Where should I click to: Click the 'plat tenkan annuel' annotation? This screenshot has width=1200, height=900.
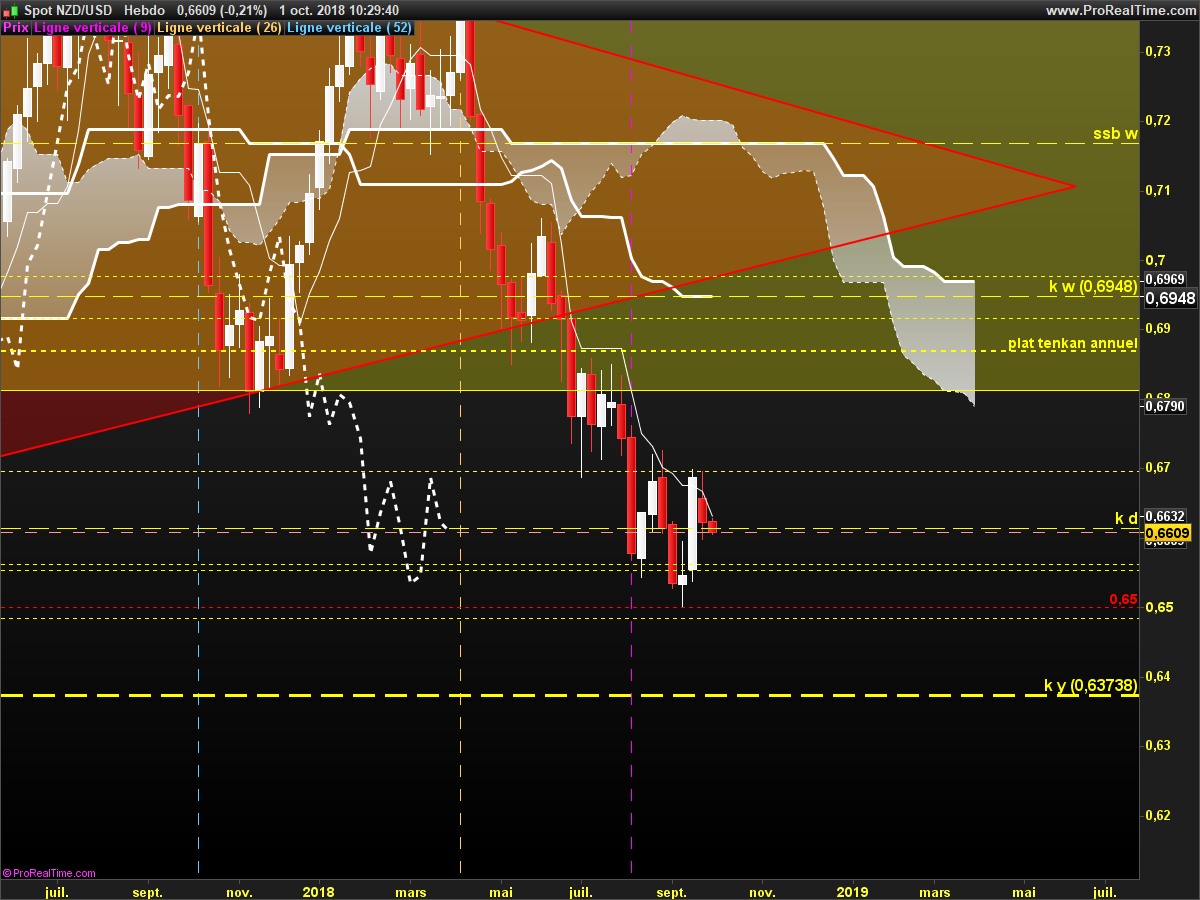[1073, 343]
